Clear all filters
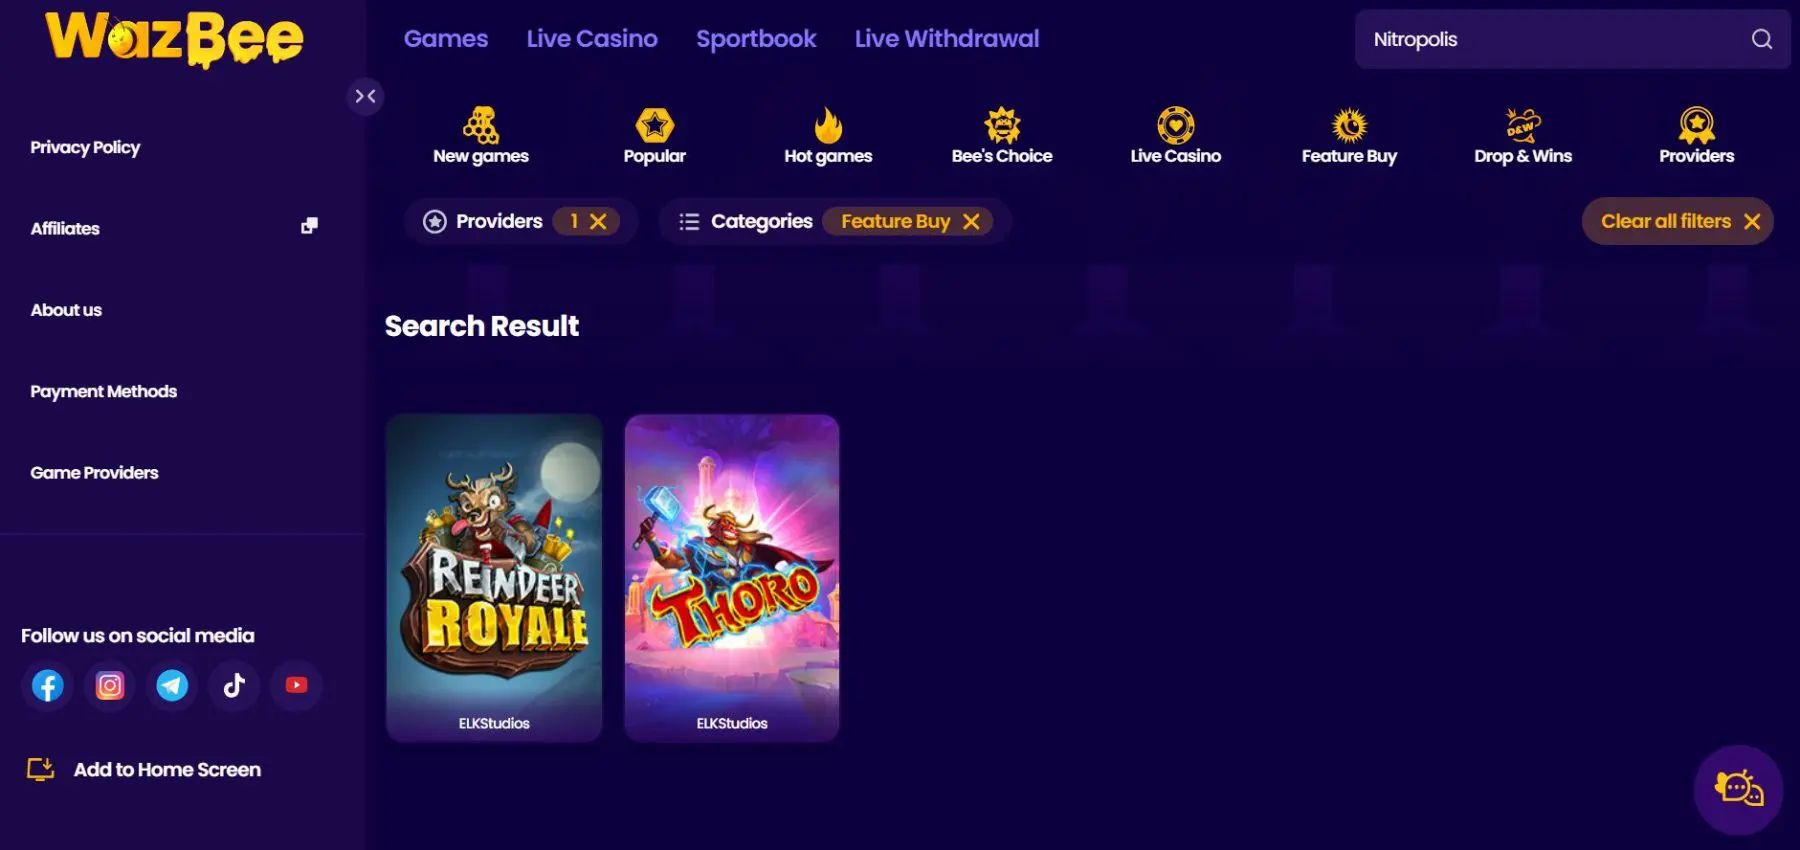Image resolution: width=1800 pixels, height=850 pixels. (x=1678, y=221)
